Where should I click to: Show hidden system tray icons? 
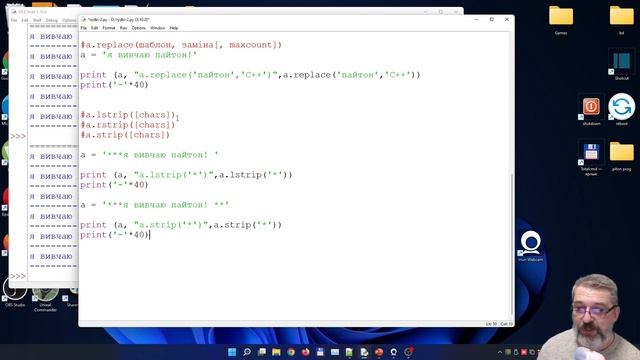coord(500,352)
